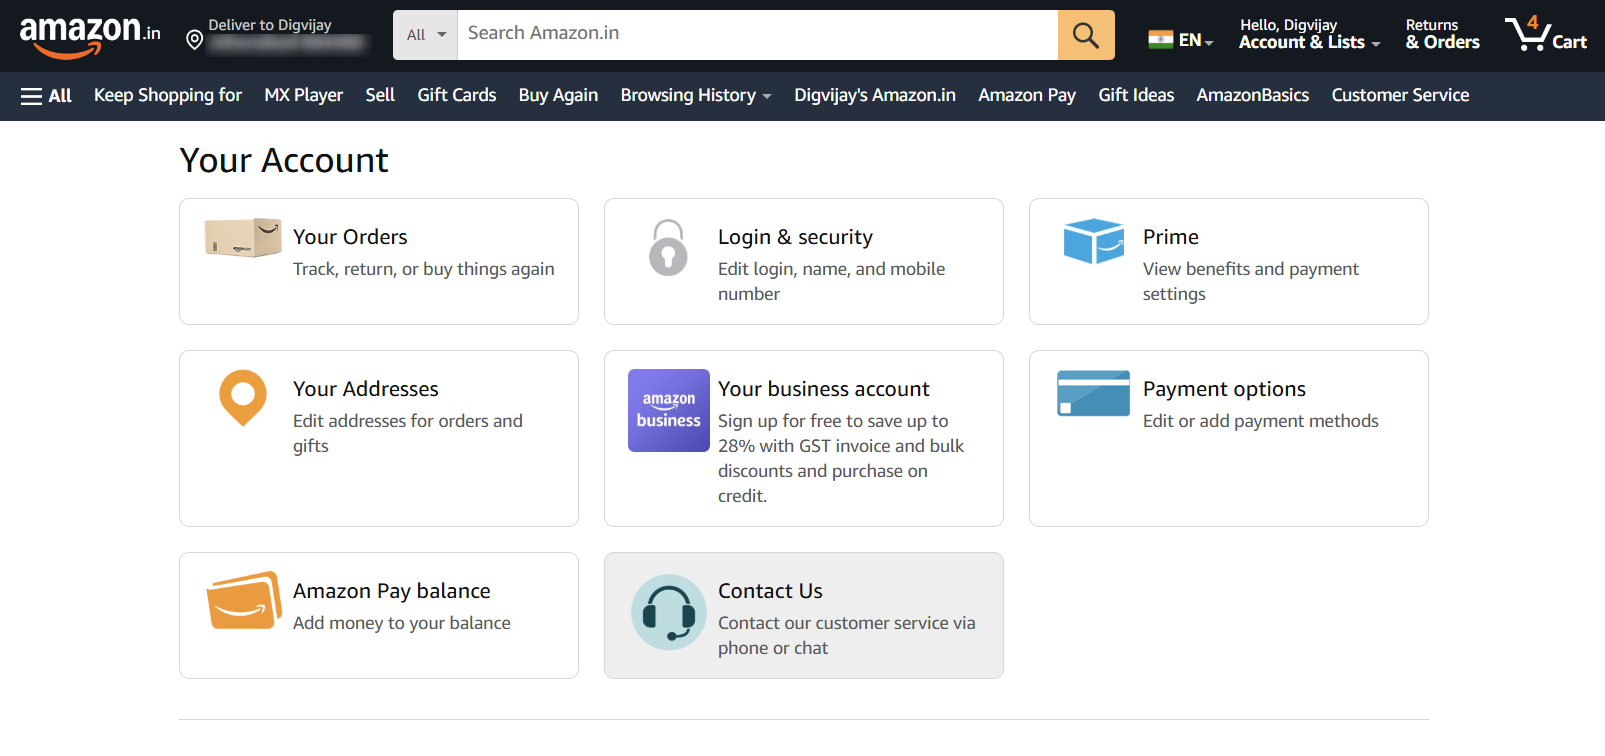Click the Your Account page heading
The width and height of the screenshot is (1605, 756).
284,160
